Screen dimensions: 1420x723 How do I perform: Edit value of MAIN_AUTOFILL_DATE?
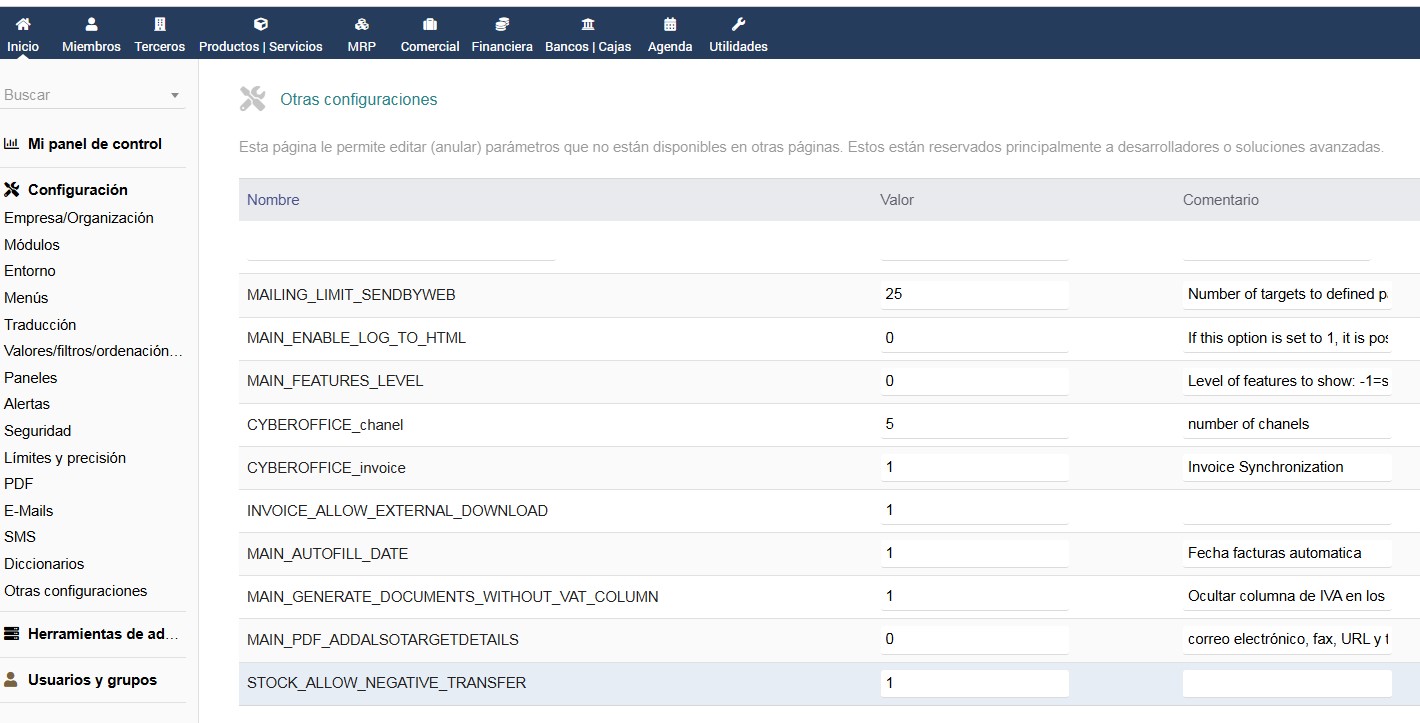974,553
